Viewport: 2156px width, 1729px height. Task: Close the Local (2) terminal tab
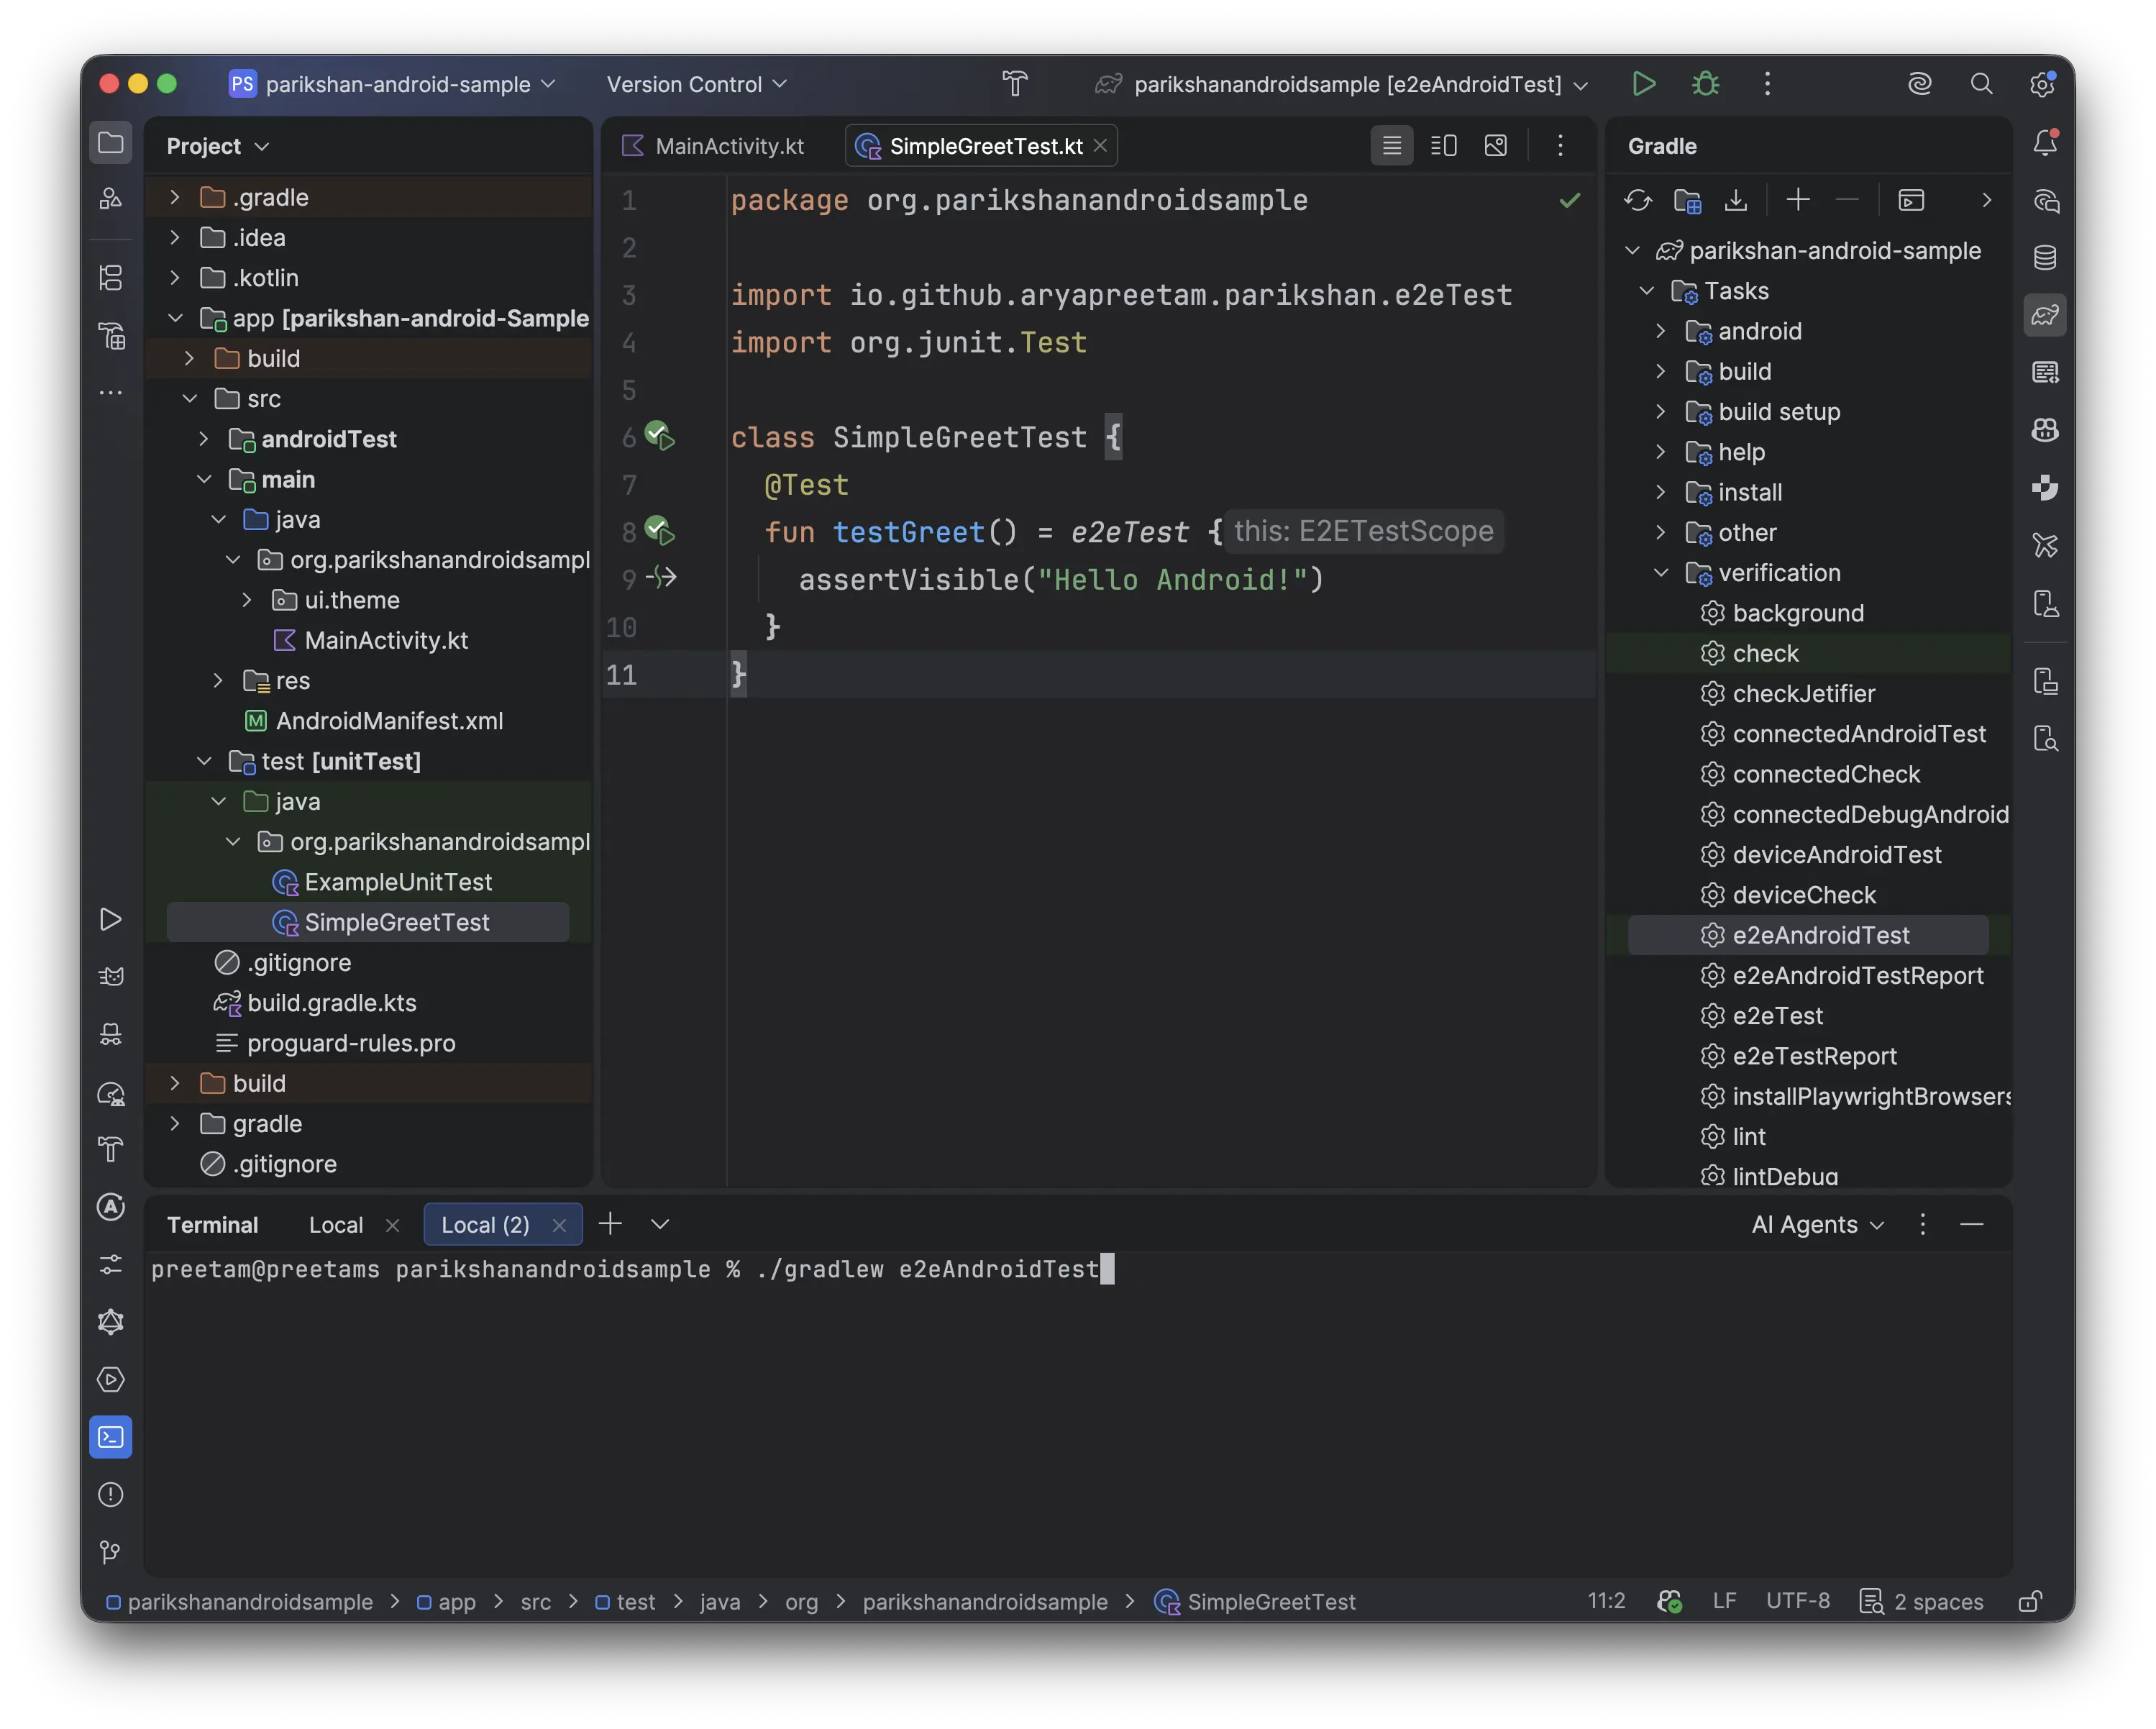click(x=559, y=1225)
